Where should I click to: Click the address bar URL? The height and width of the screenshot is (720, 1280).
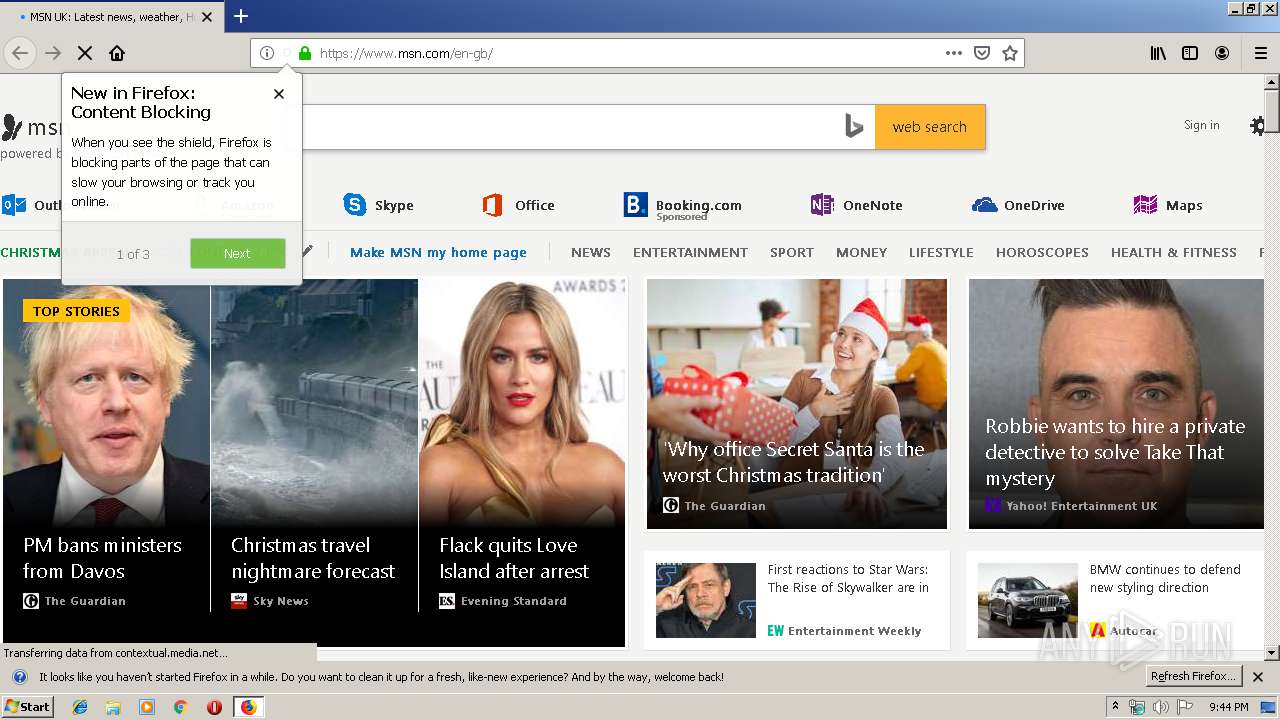tap(406, 53)
